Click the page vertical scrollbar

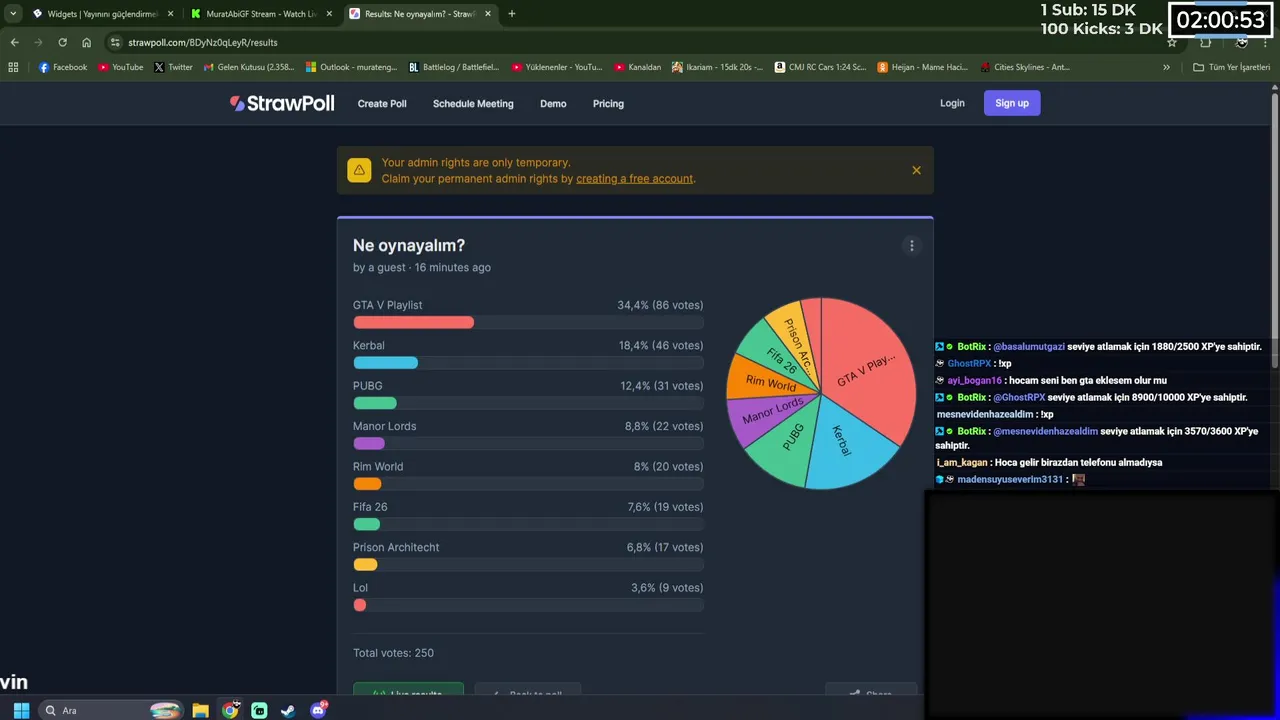point(1275,230)
